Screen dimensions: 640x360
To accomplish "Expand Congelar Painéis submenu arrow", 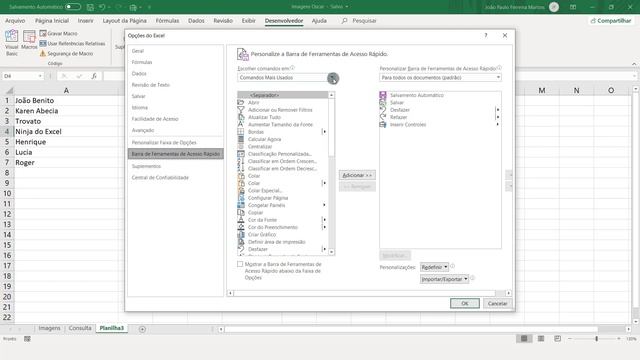I will click(x=324, y=205).
